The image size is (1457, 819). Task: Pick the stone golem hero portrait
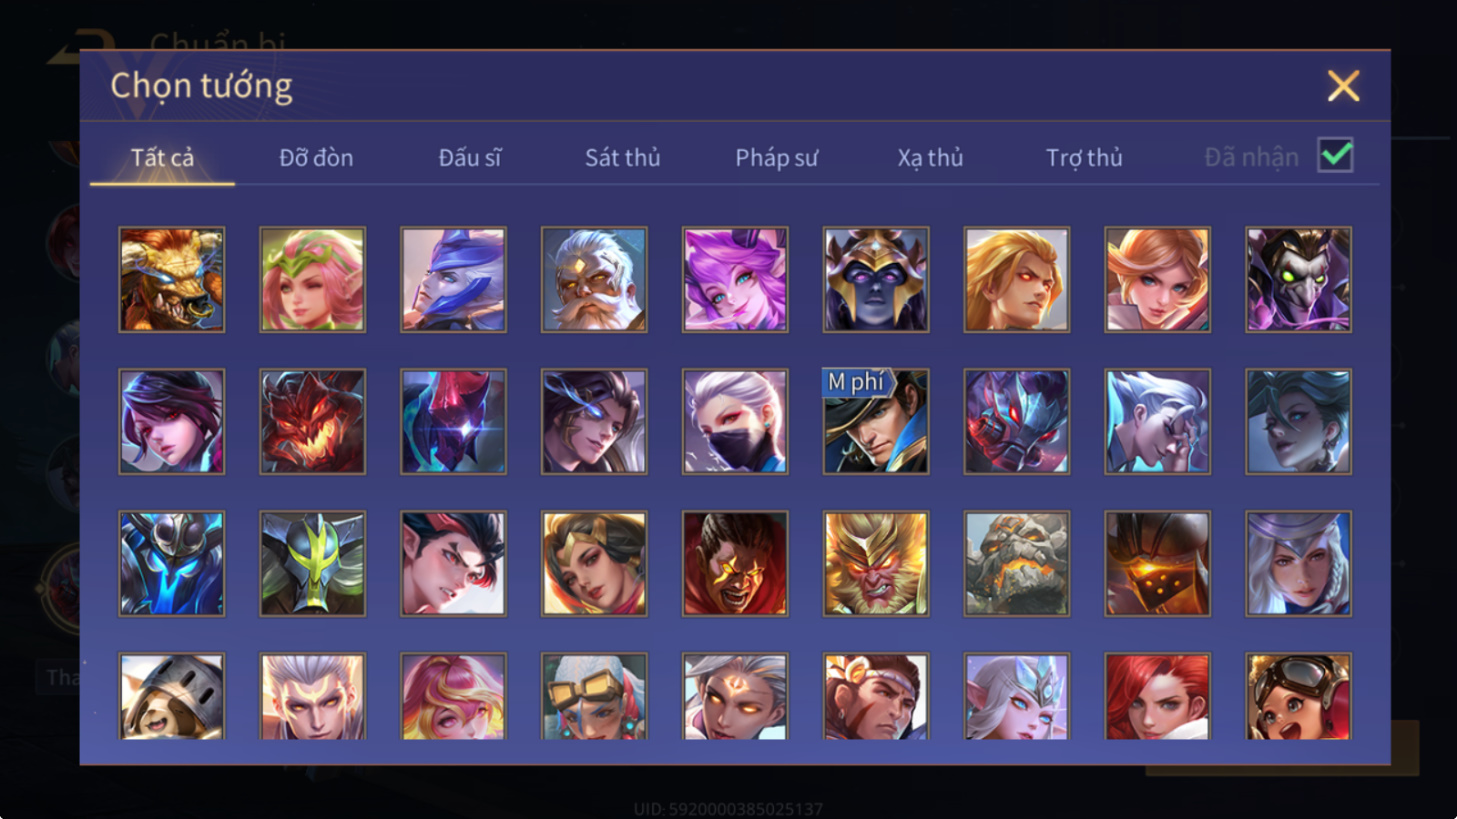click(x=1017, y=563)
